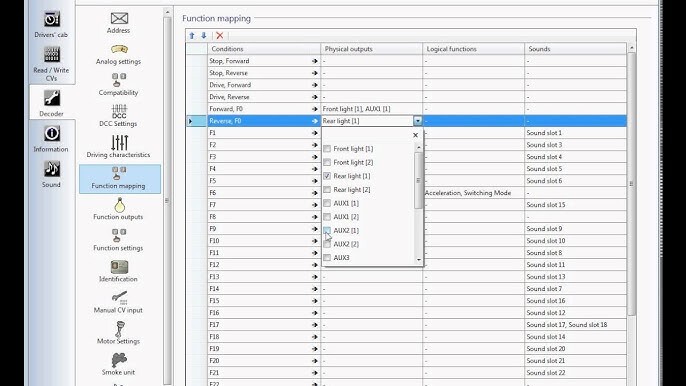The width and height of the screenshot is (686, 386).
Task: Open Analog settings page
Action: (119, 54)
